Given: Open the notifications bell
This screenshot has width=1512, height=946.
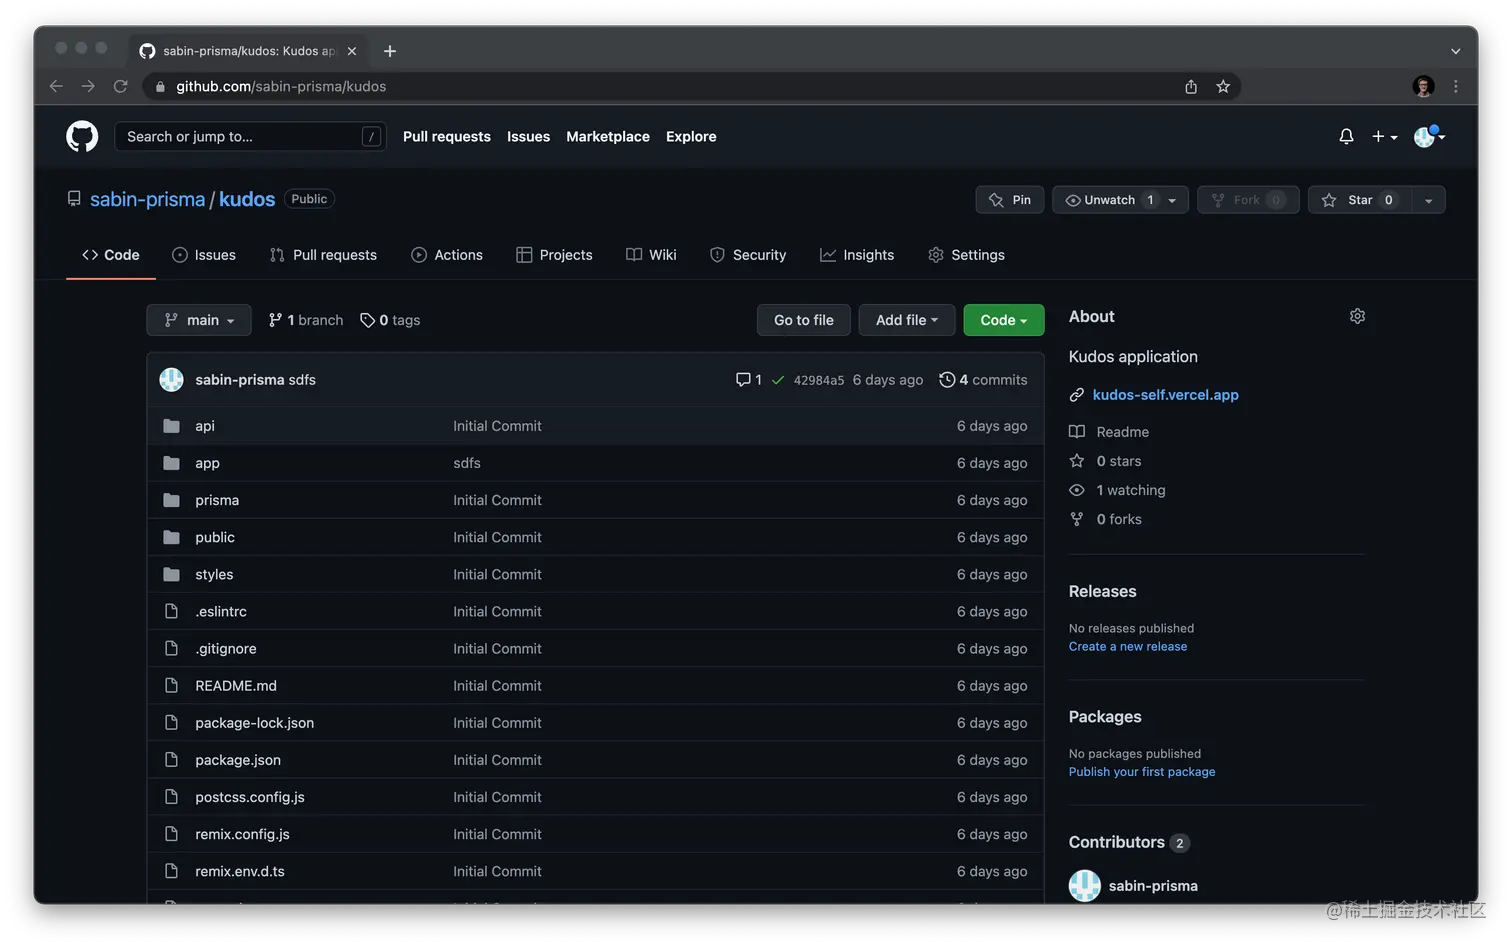Looking at the screenshot, I should [x=1346, y=137].
